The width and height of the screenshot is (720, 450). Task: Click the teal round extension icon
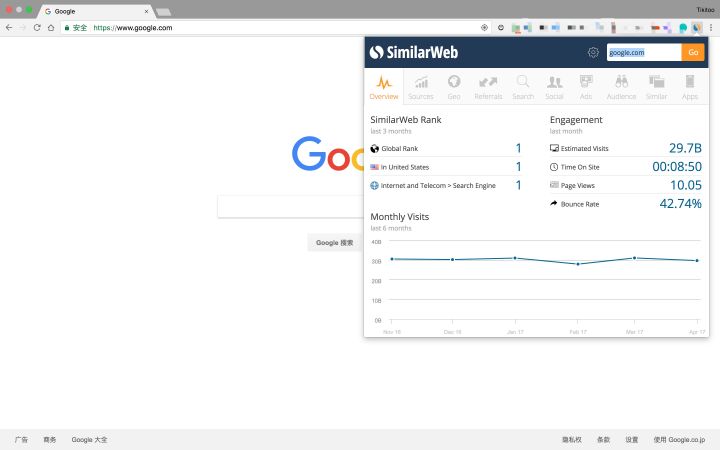pyautogui.click(x=683, y=28)
